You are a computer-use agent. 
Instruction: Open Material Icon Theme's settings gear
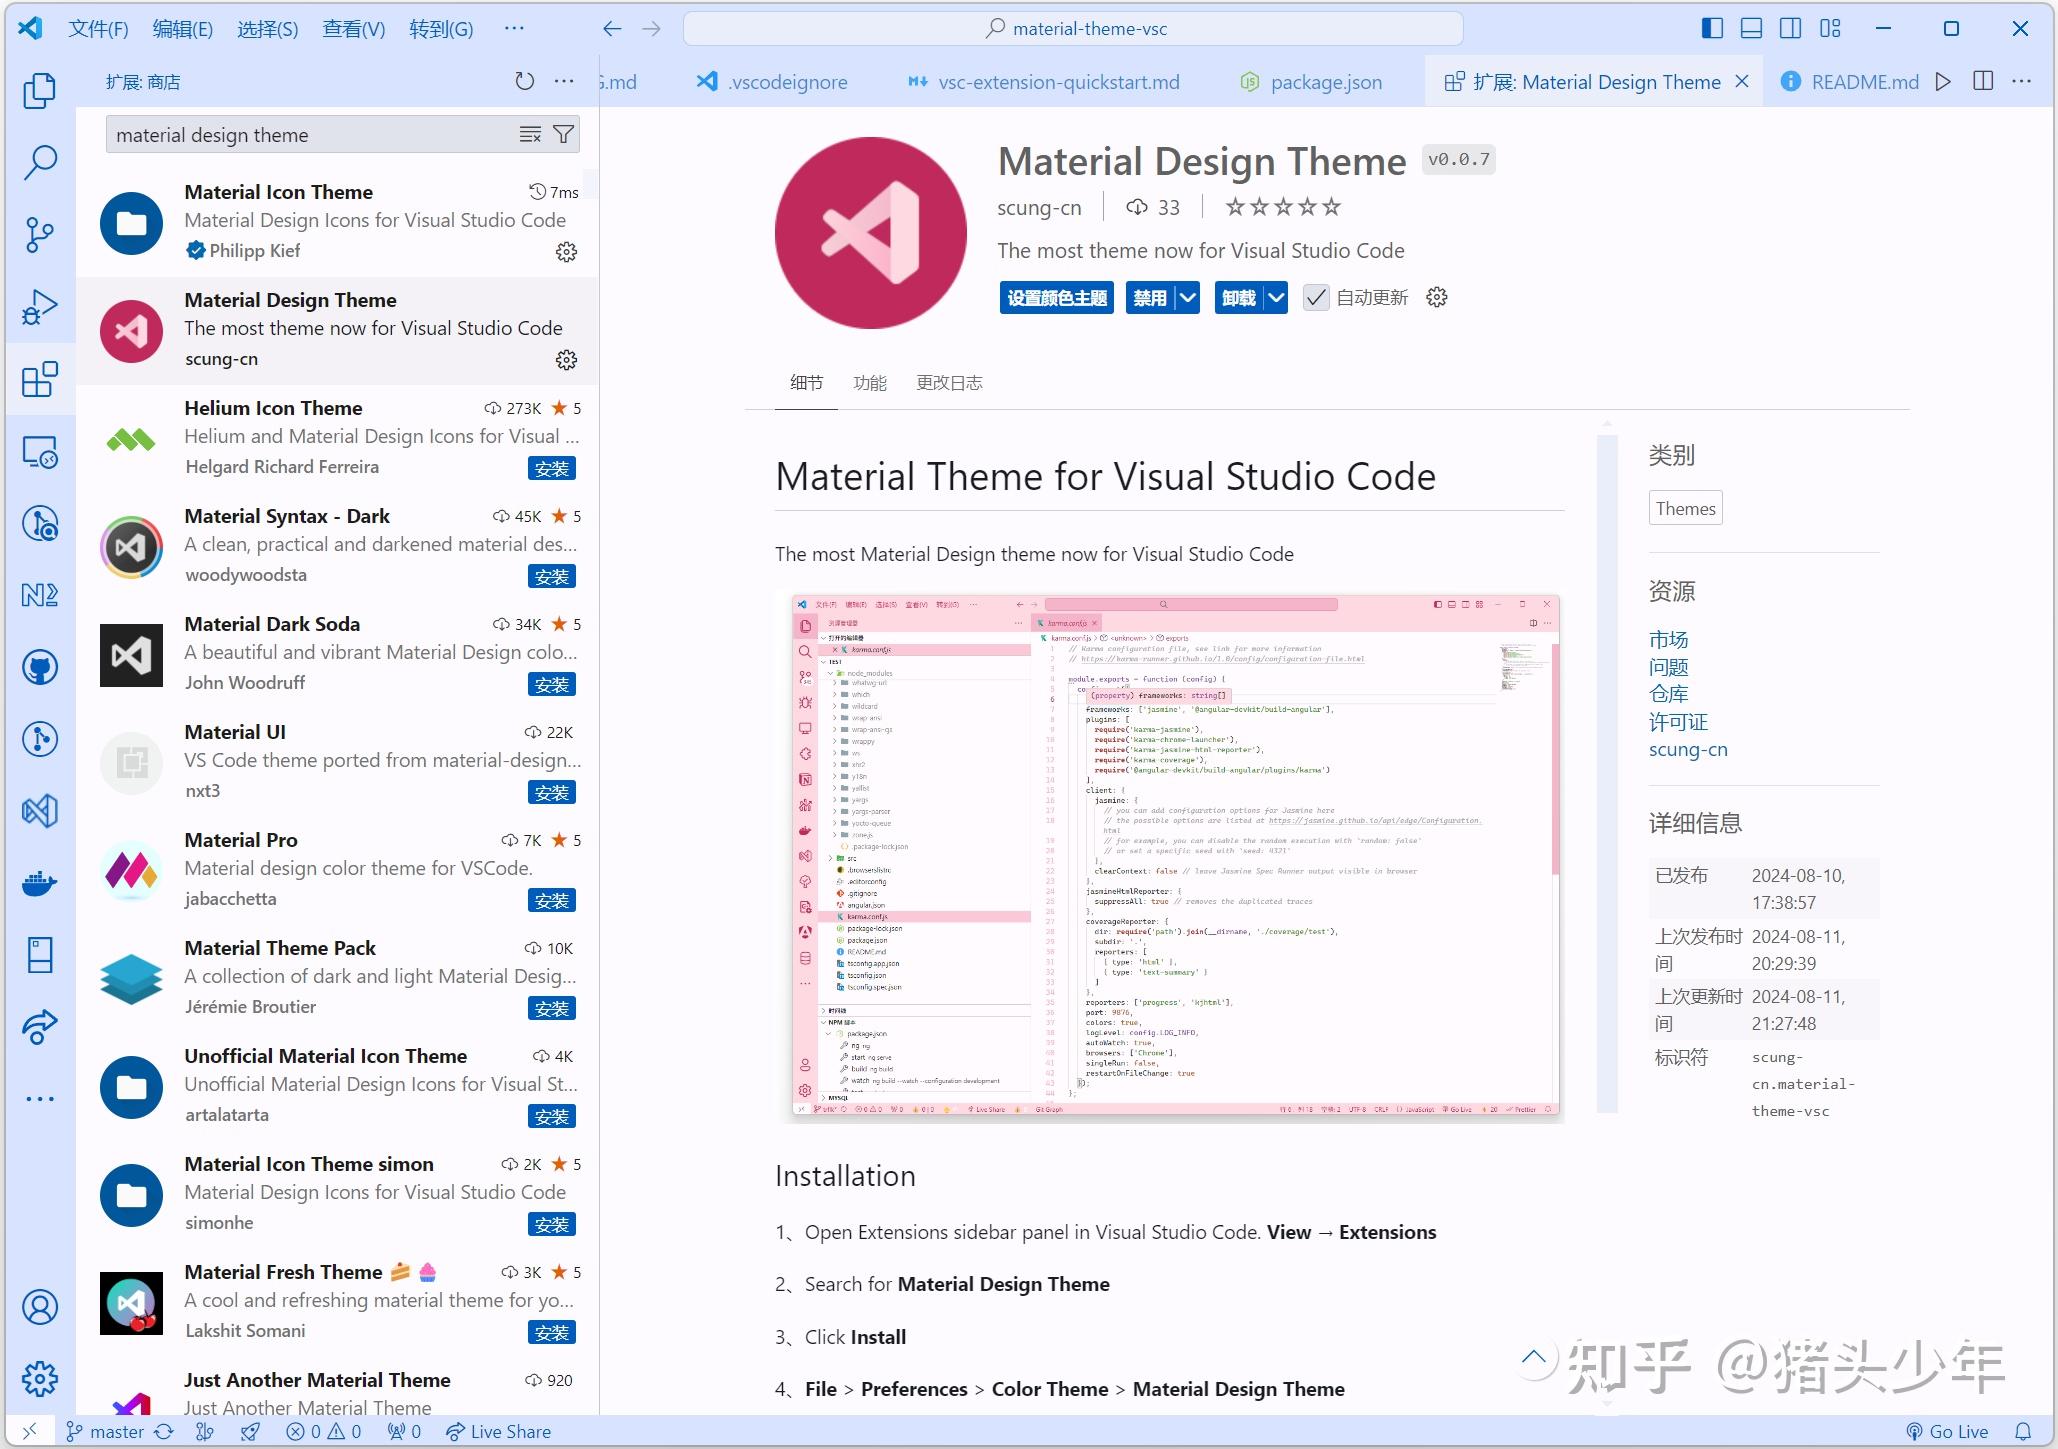coord(566,252)
